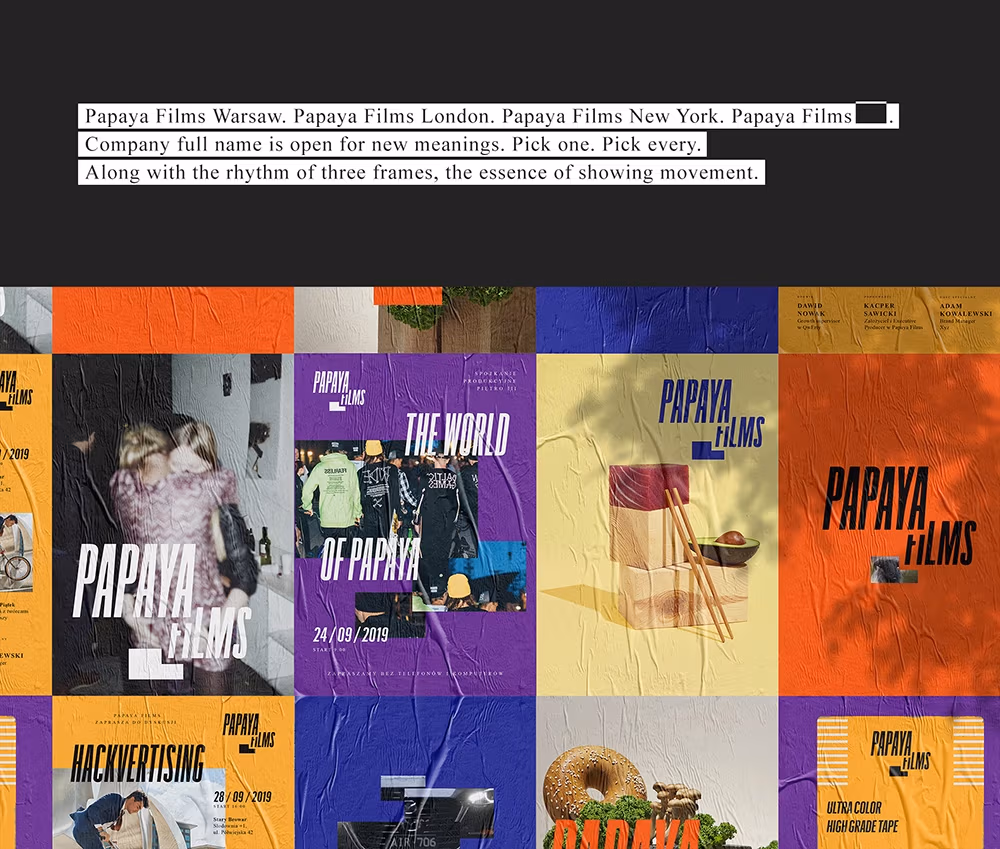Click 'OF PAPAYA' headline on purple poster
The image size is (1000, 849).
click(x=371, y=559)
